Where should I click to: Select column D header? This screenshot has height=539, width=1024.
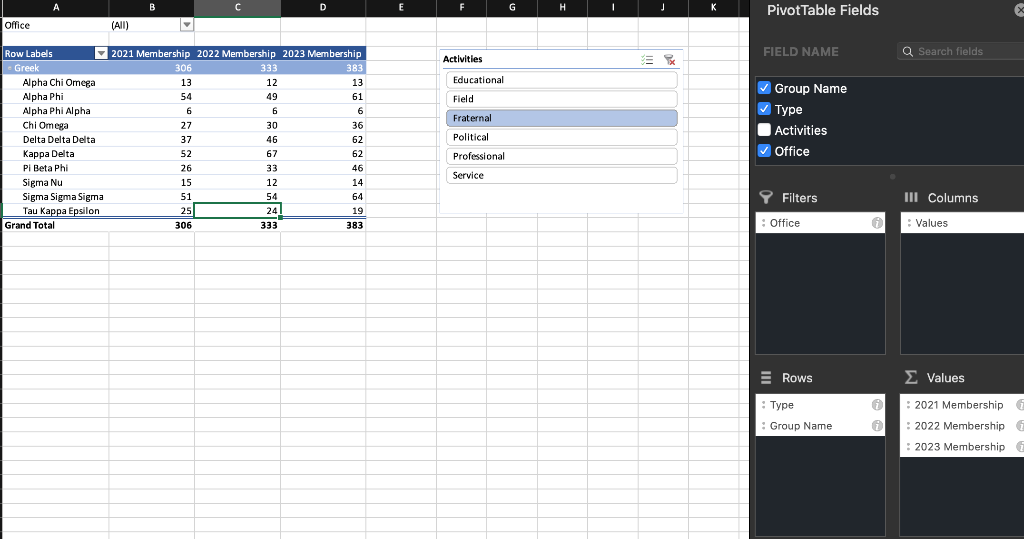[323, 8]
